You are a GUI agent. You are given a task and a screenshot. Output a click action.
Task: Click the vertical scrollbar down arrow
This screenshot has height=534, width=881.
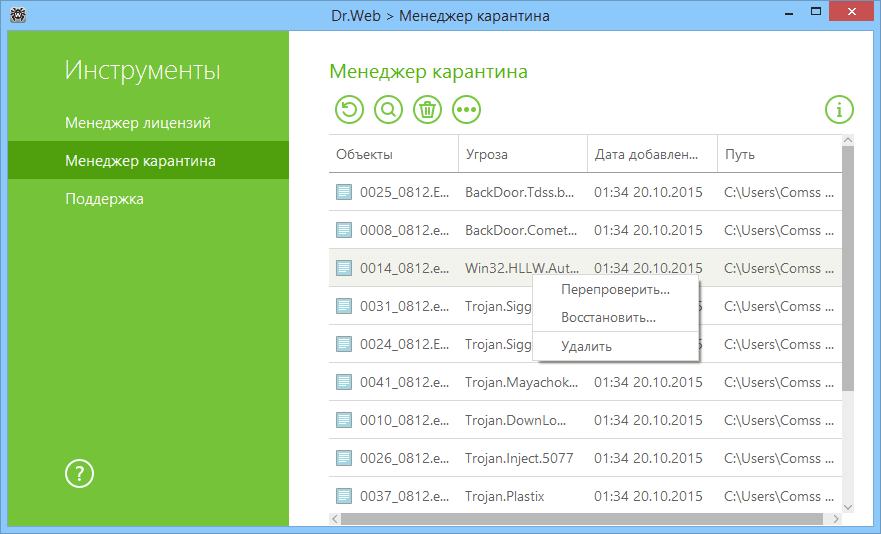tap(848, 507)
